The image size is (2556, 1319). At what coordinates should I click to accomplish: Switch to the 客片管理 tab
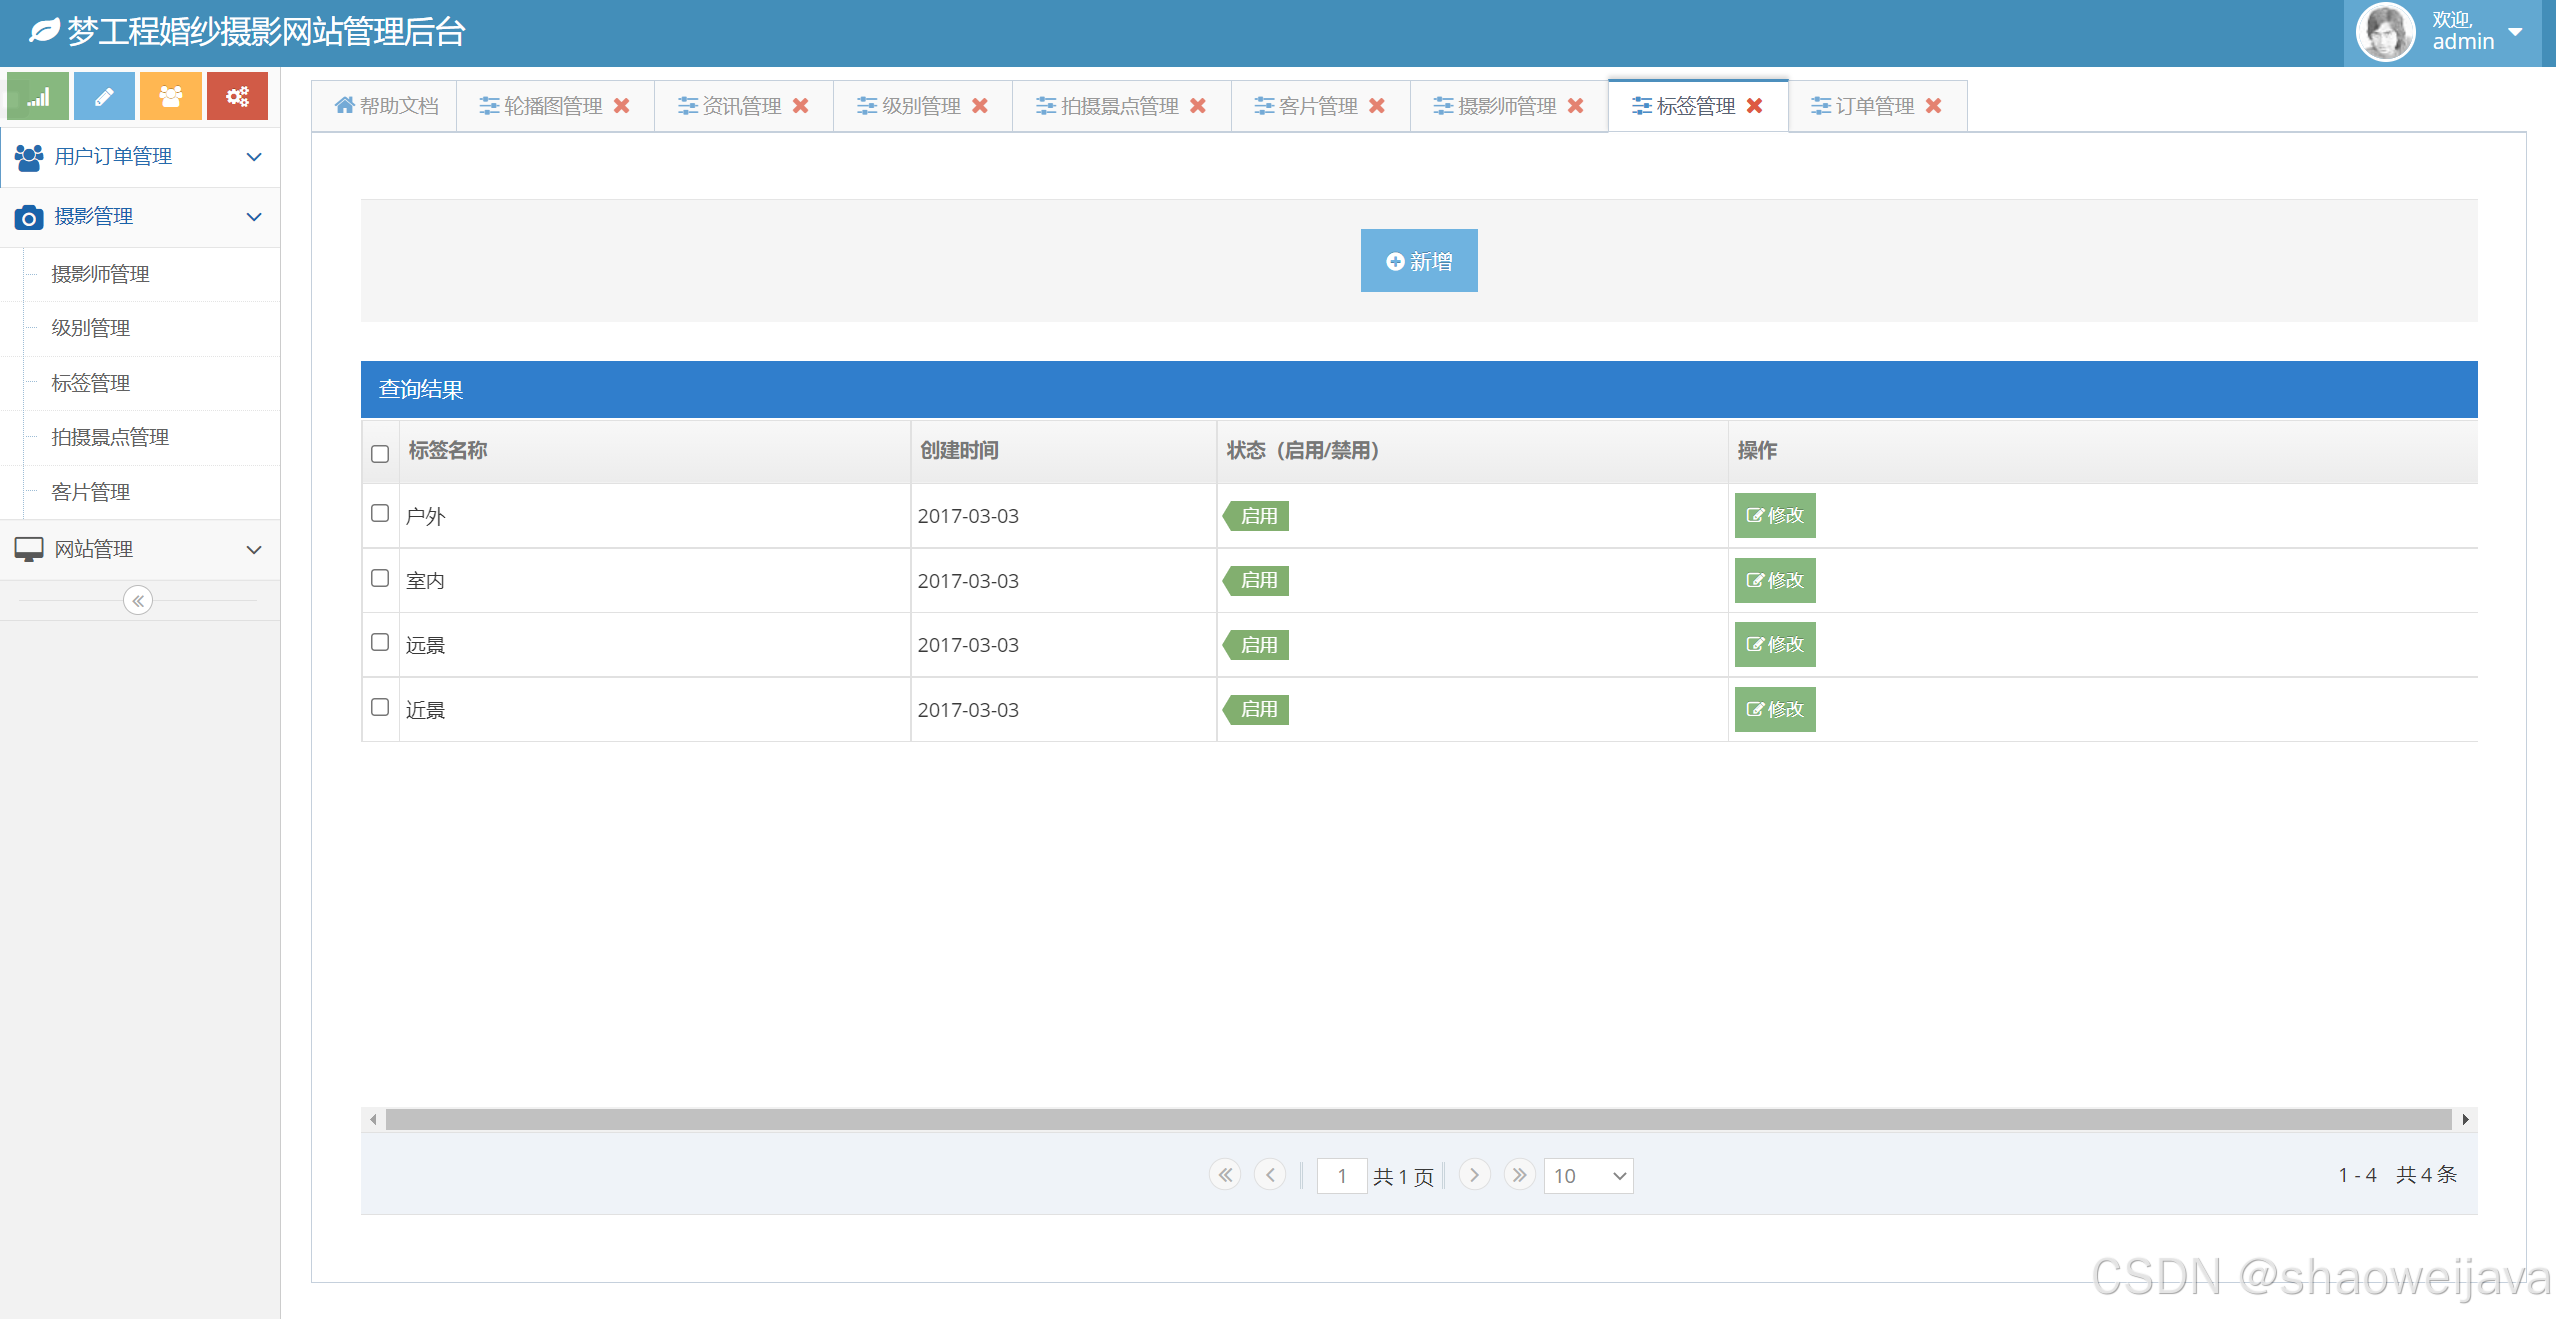(1316, 106)
